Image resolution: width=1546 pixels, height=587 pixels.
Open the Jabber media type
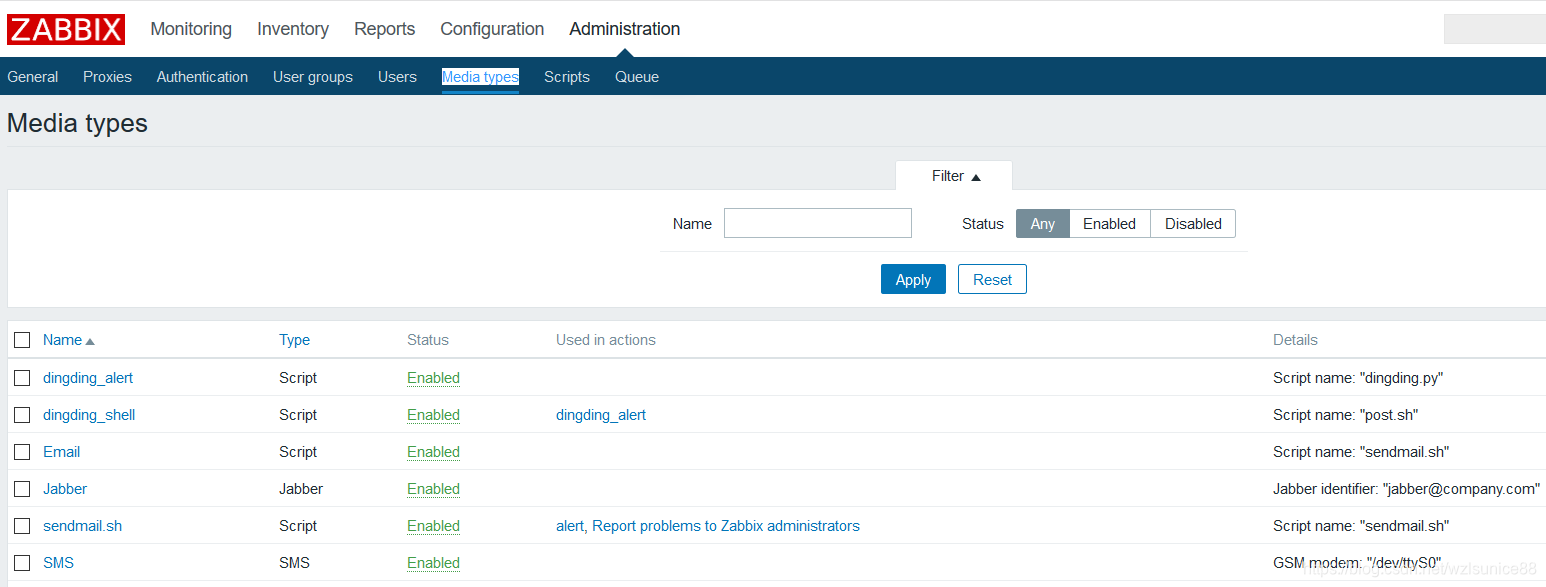(x=65, y=489)
